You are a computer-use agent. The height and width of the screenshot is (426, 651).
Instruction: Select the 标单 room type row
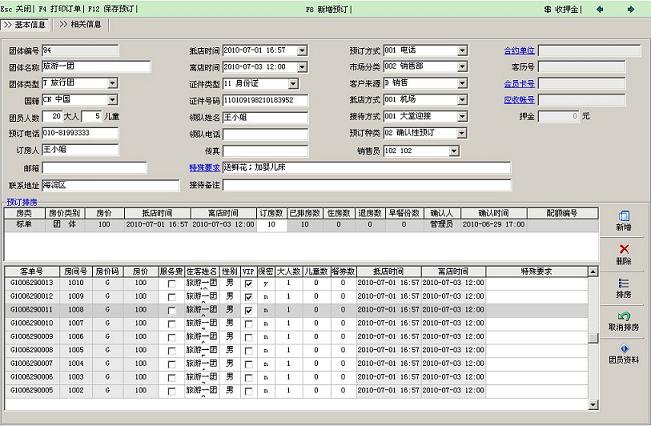(301, 225)
